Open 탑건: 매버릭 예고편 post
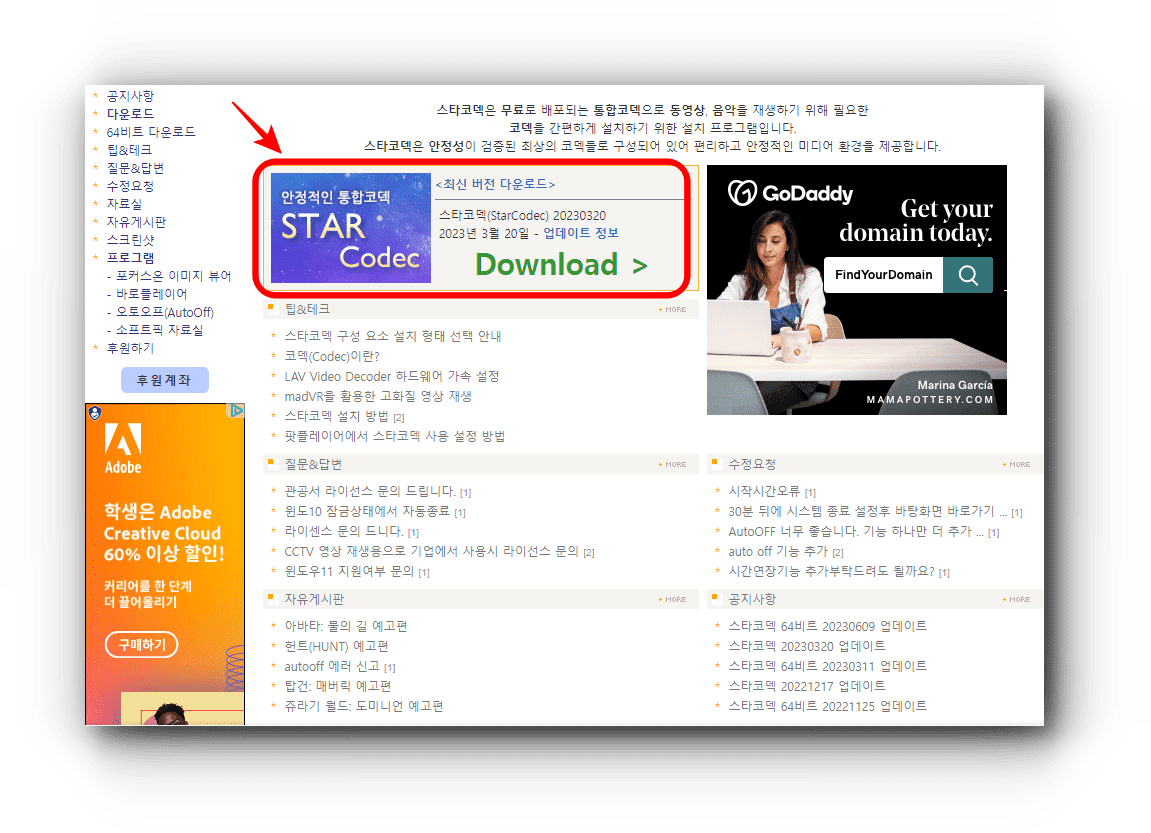The image size is (1151, 833). pos(338,686)
